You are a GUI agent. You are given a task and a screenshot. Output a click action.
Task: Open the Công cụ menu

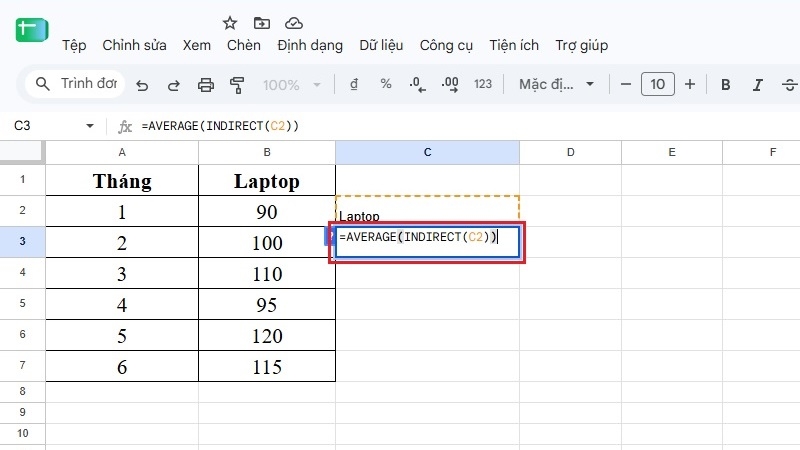pos(446,45)
